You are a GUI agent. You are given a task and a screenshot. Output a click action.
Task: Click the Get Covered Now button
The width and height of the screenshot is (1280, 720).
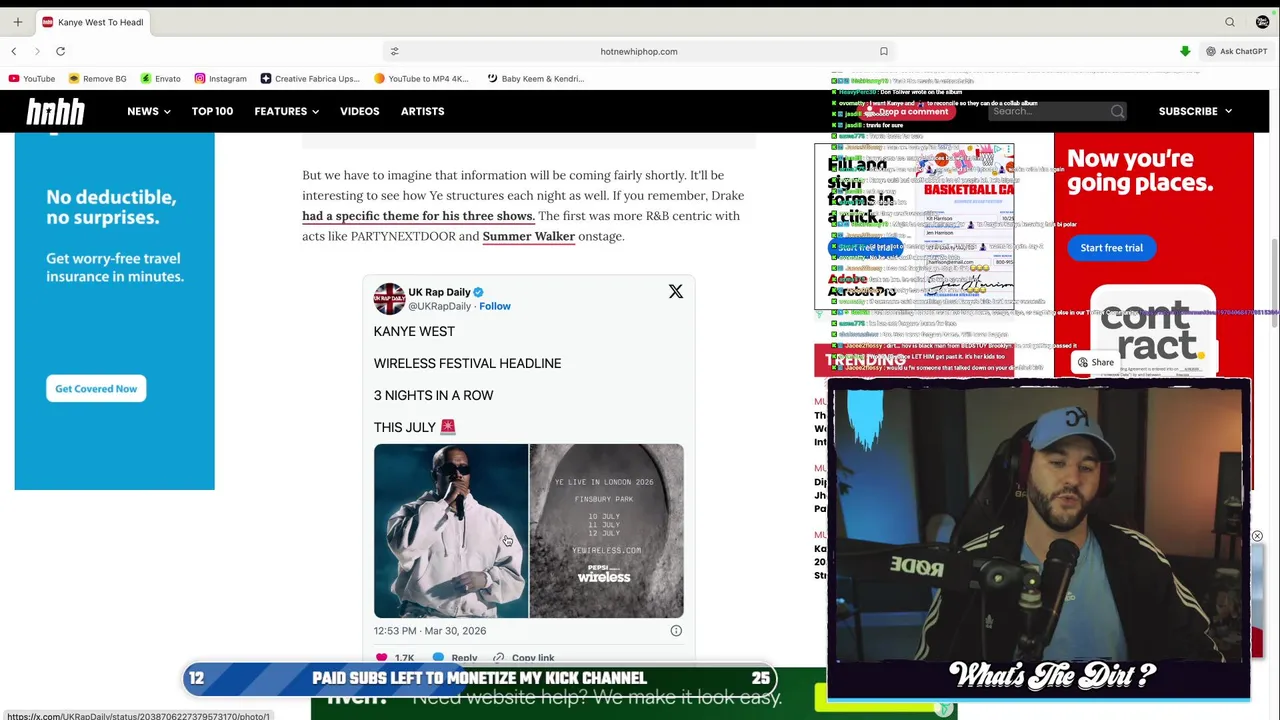click(96, 389)
